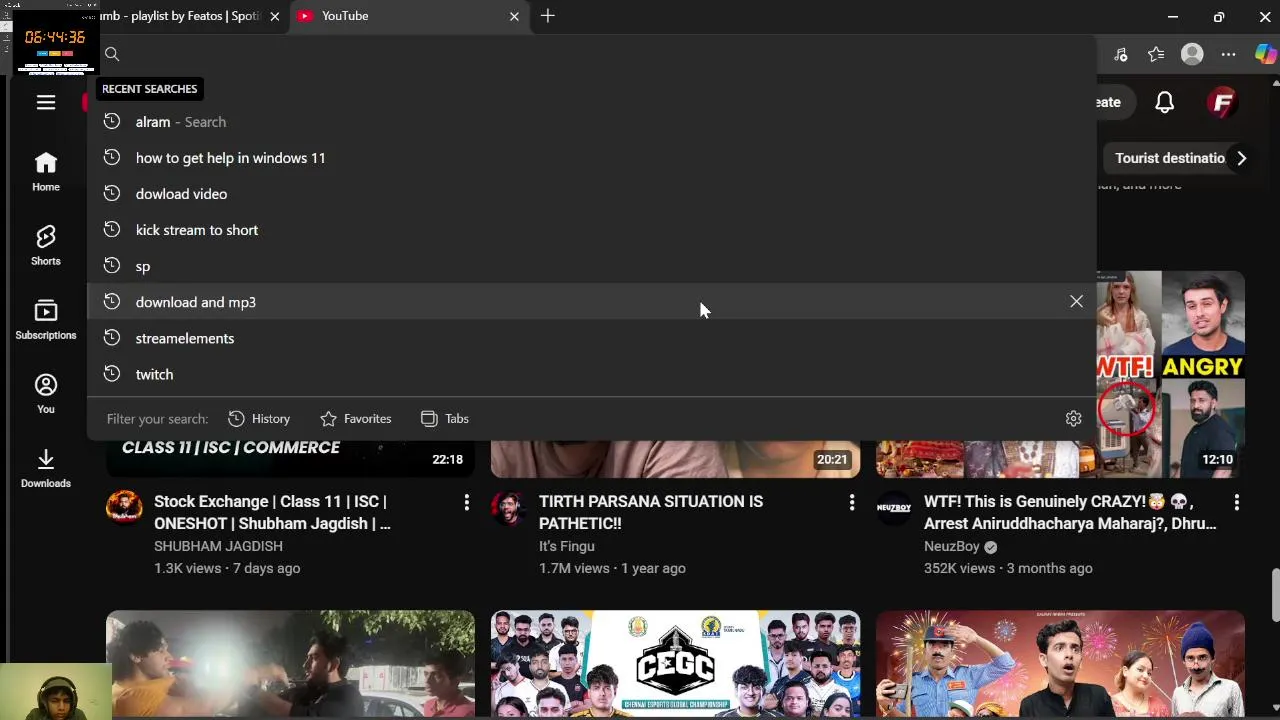Click the page vertical scrollbar thumb
Image resolution: width=1280 pixels, height=720 pixels.
(1274, 595)
